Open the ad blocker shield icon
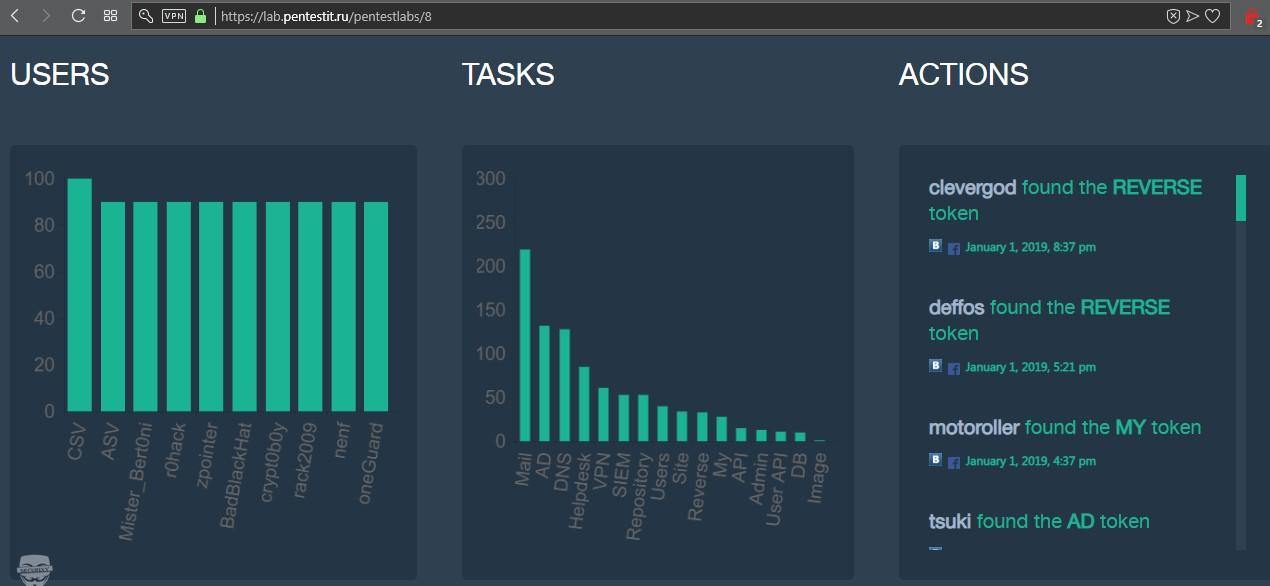 click(1173, 16)
